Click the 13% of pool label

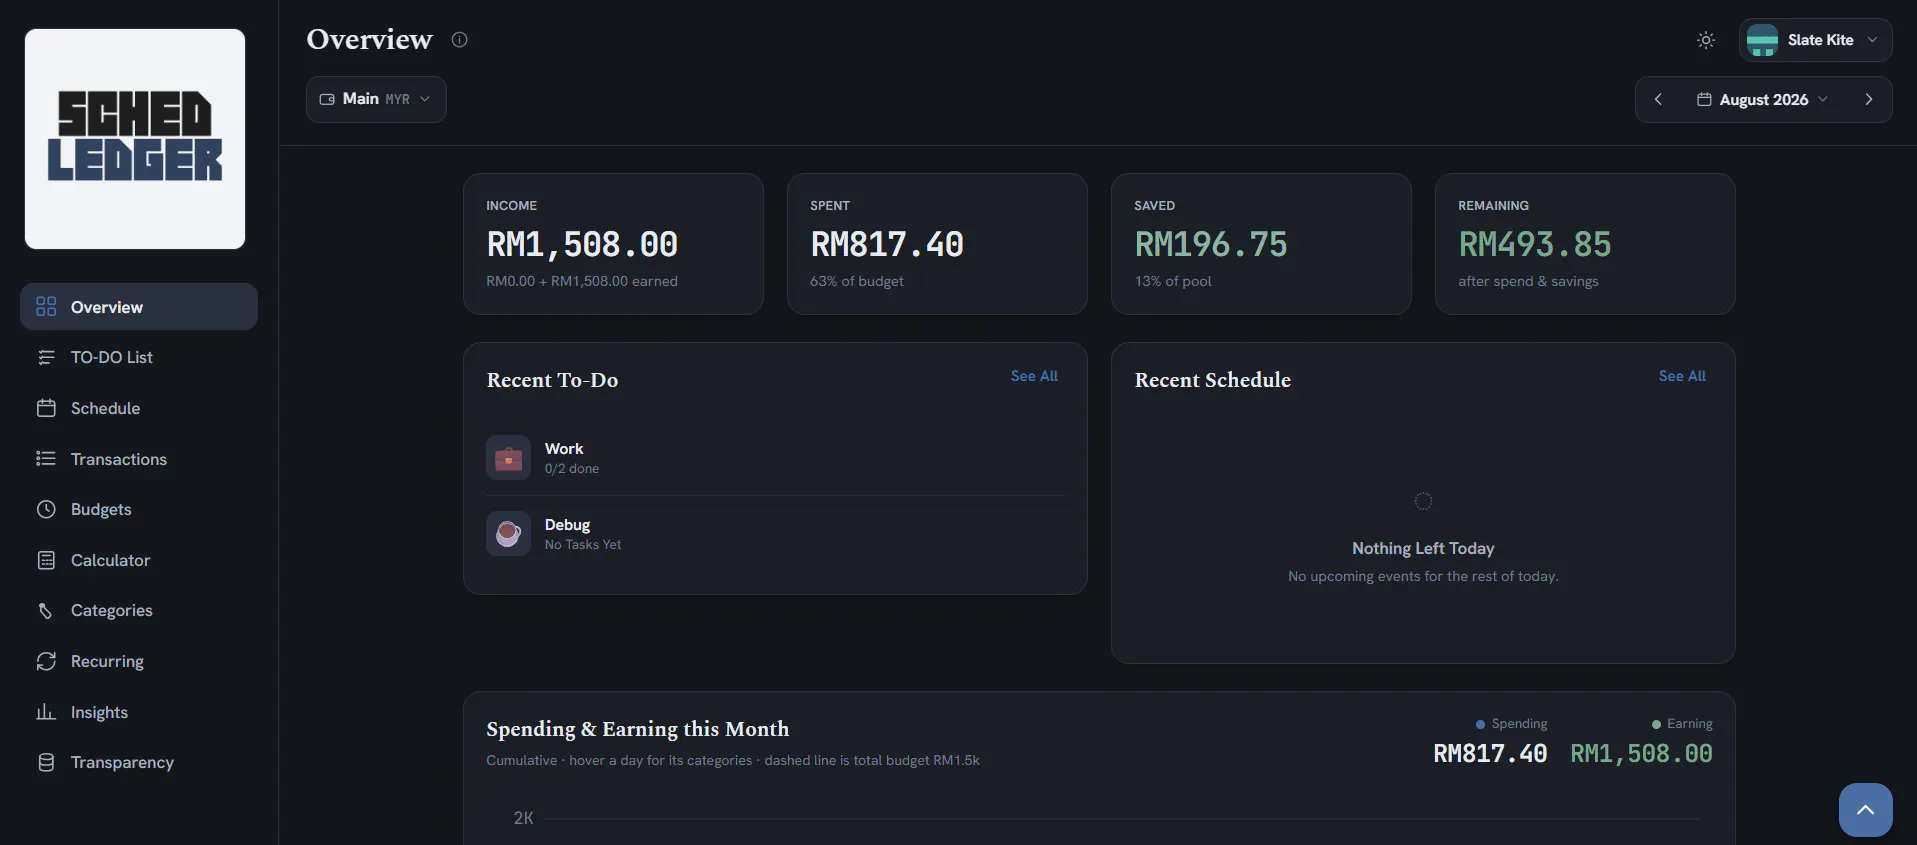coord(1173,281)
